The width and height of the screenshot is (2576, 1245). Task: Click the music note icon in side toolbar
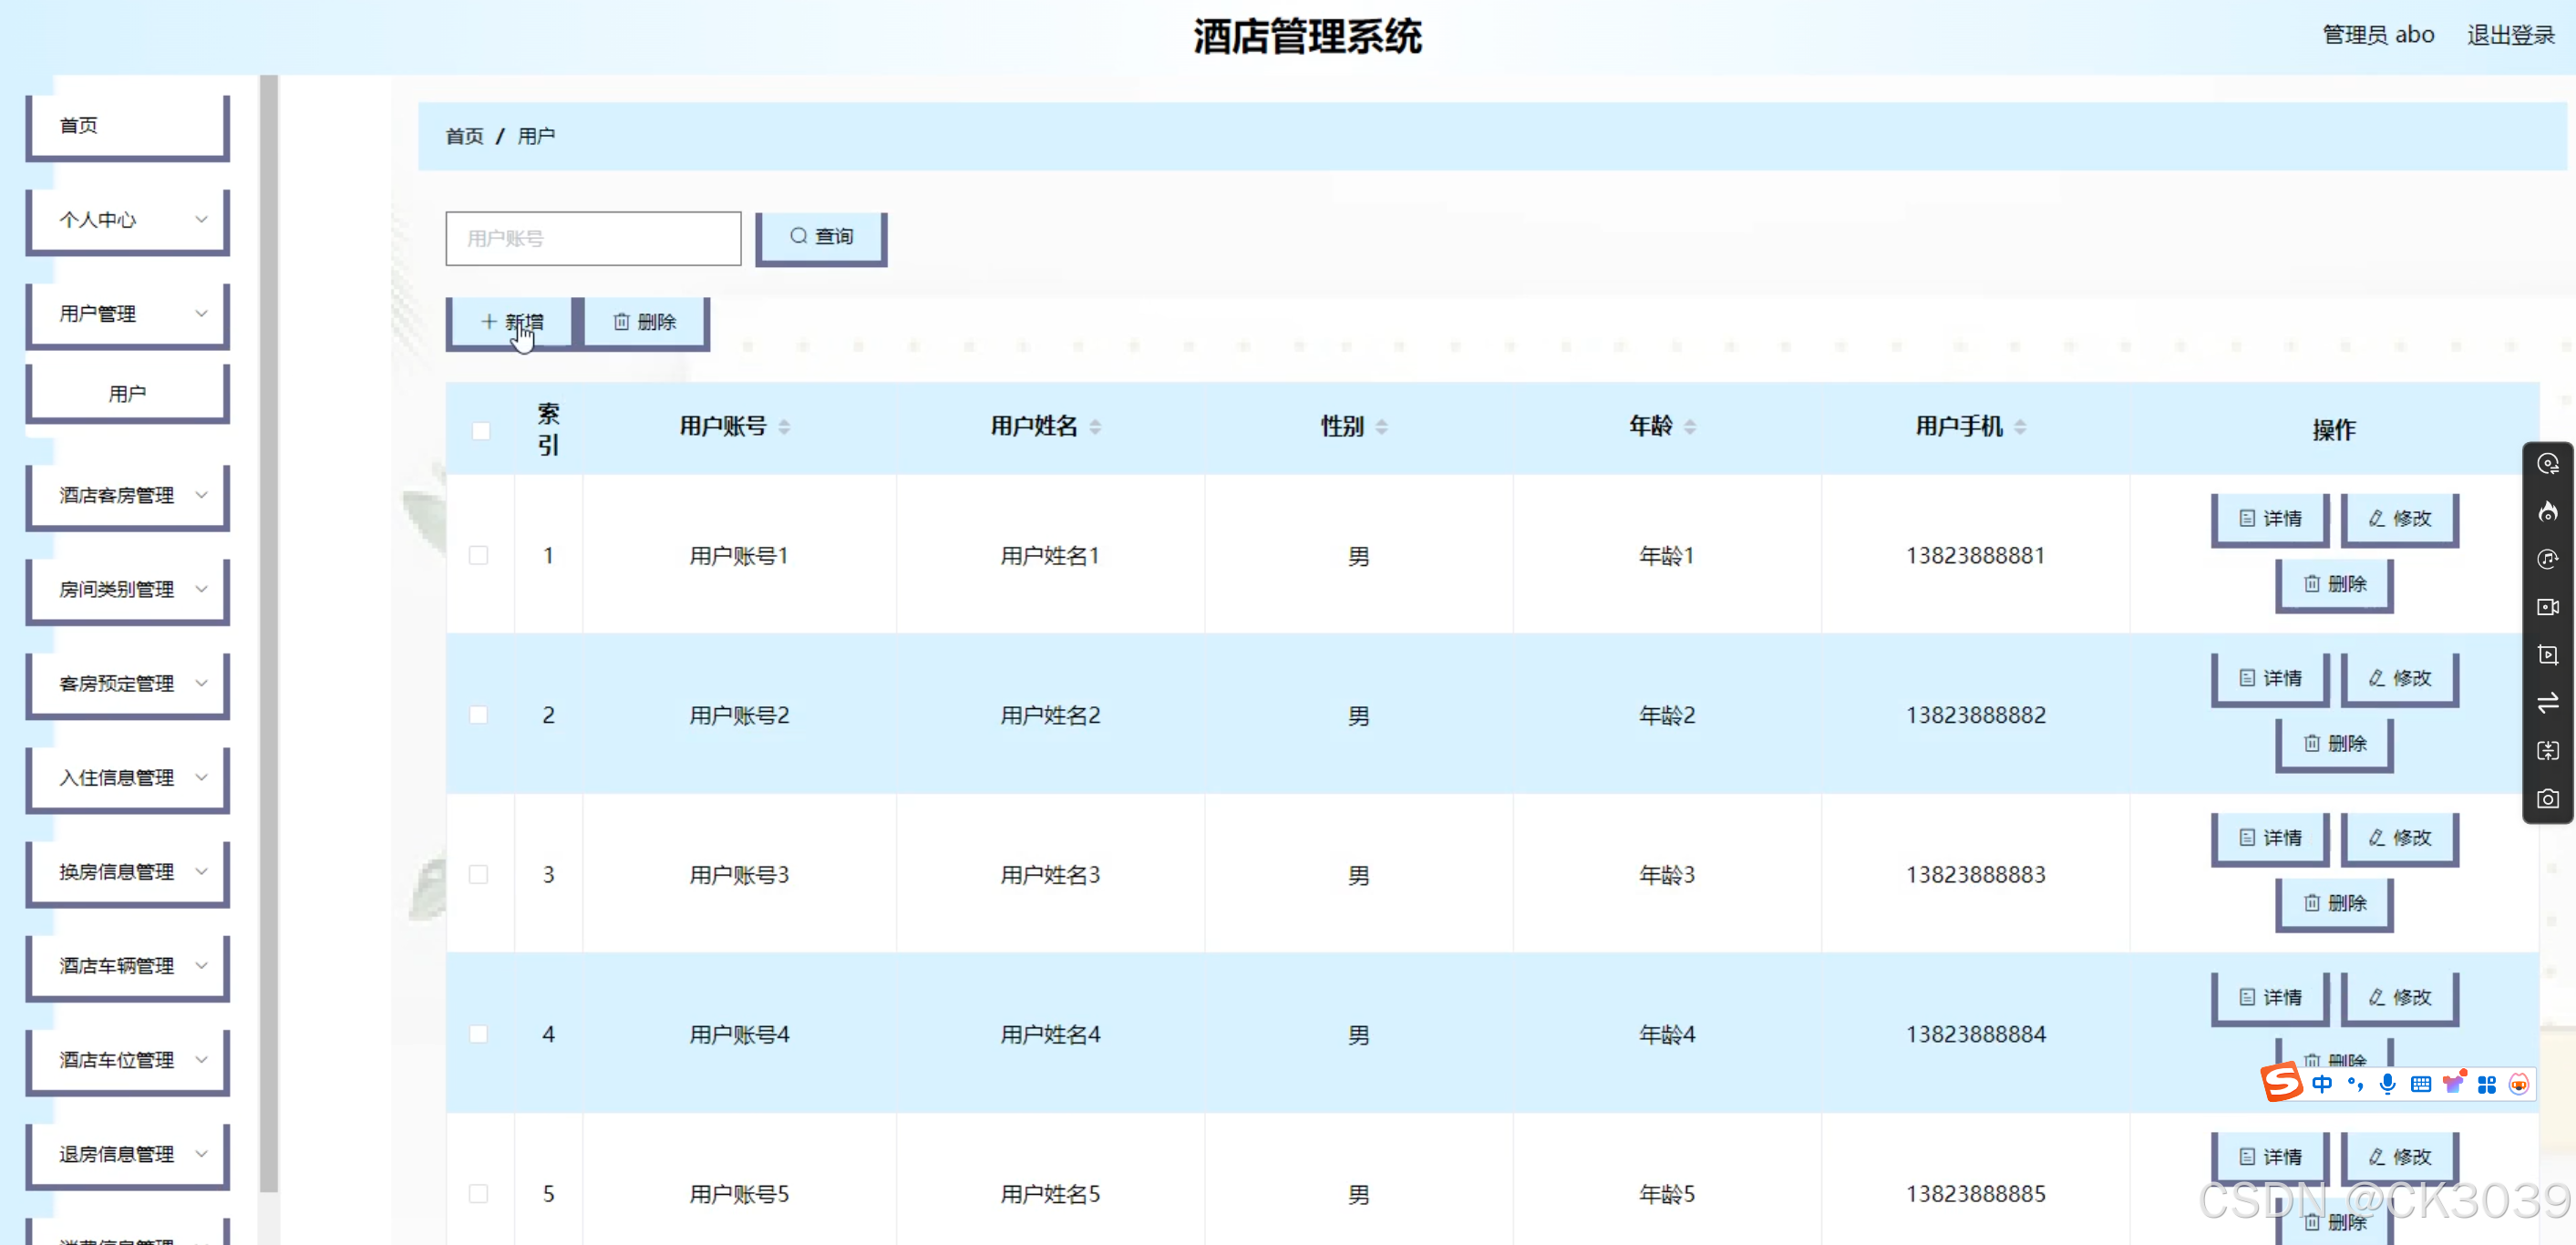[2547, 559]
